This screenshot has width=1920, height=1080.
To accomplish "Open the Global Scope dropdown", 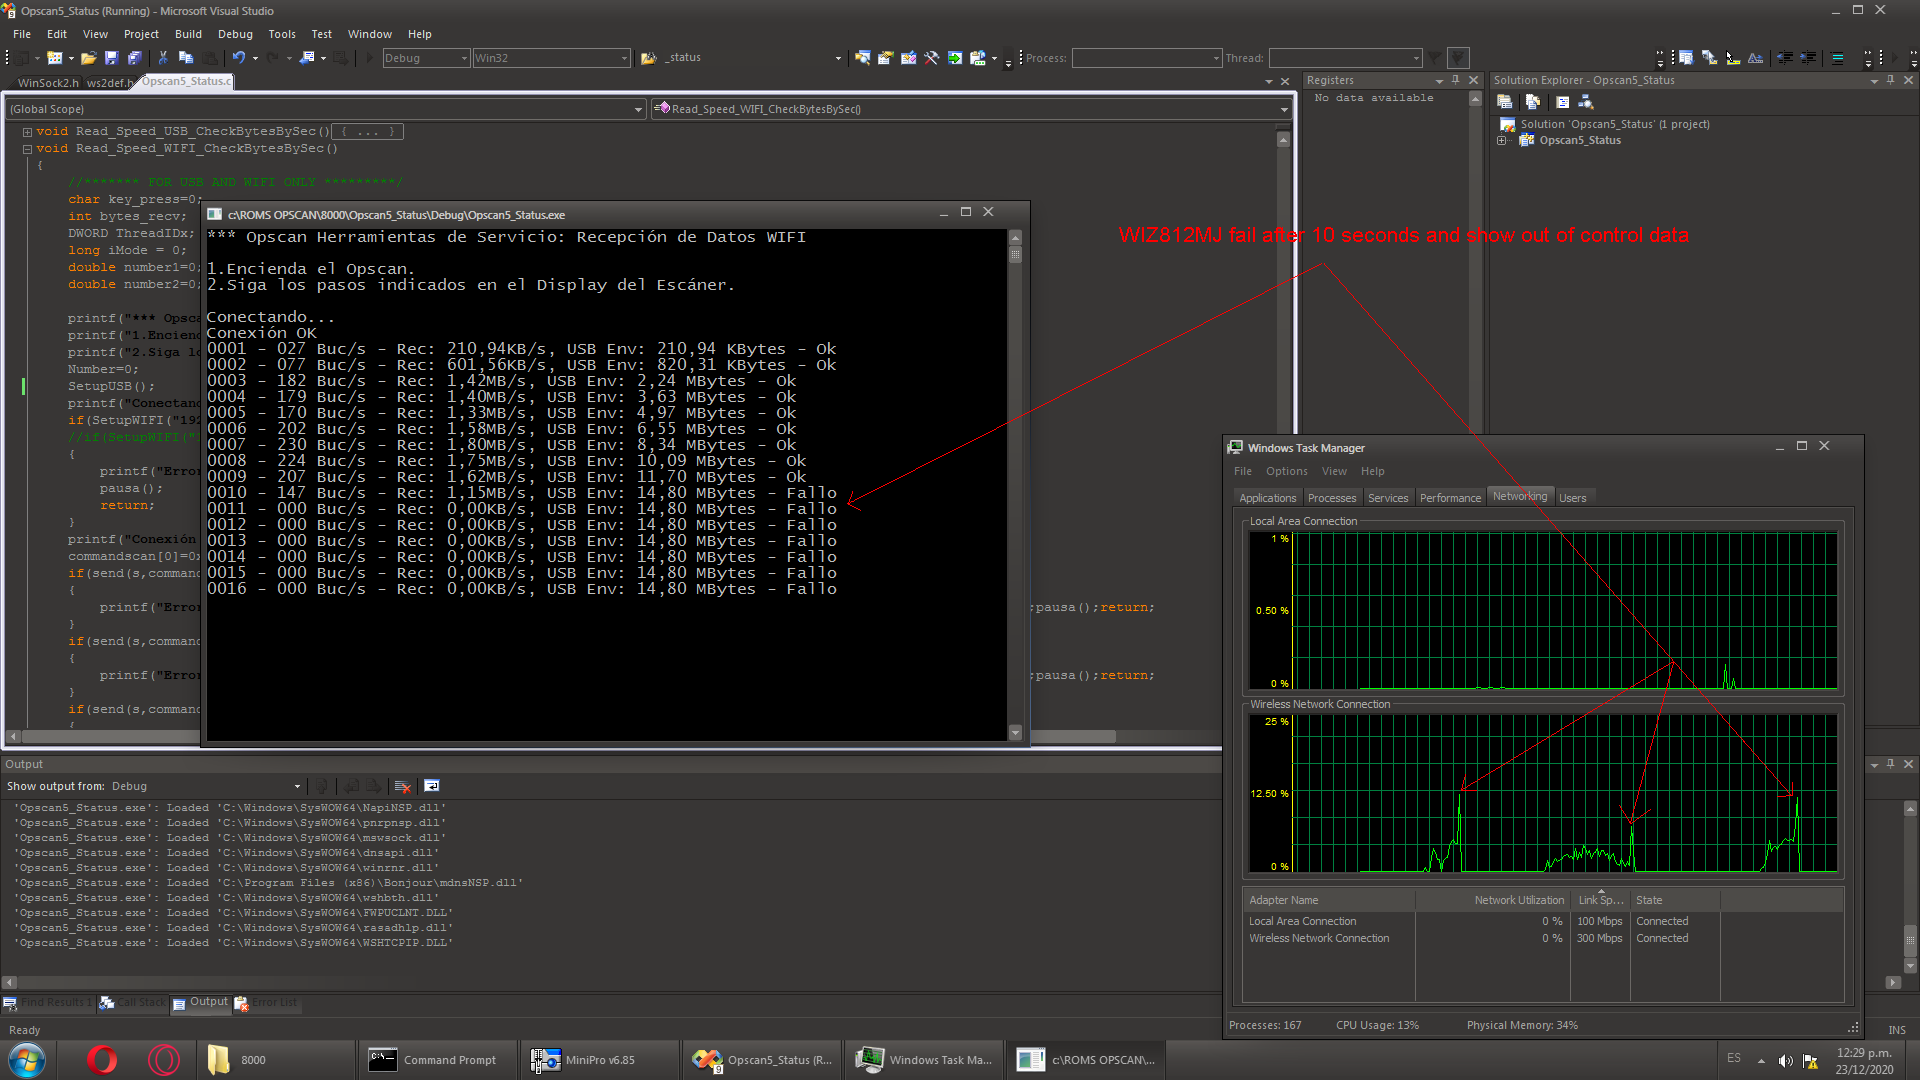I will click(326, 109).
